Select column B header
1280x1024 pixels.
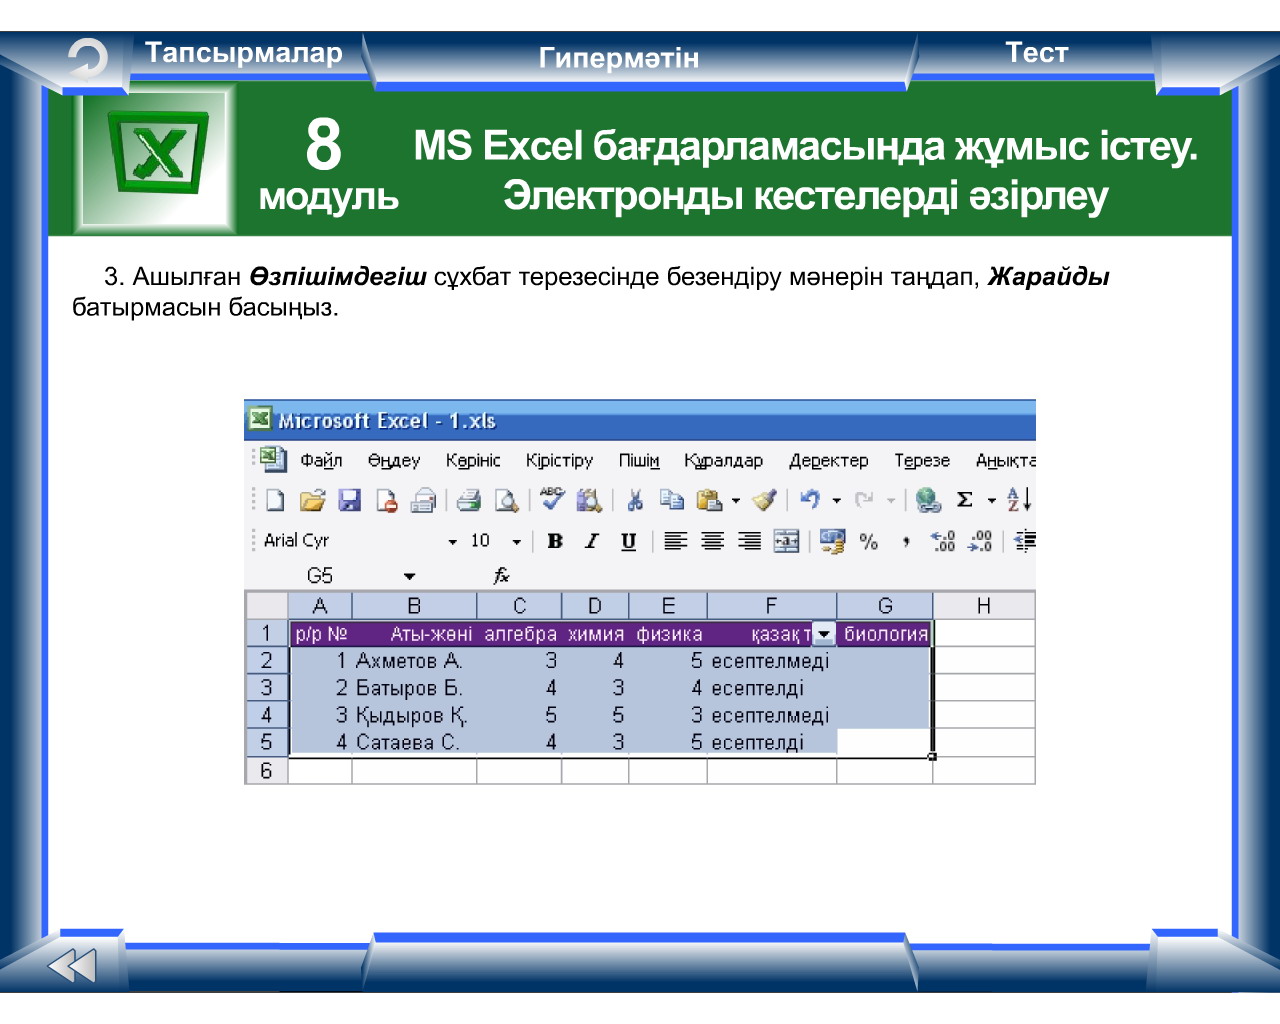coord(414,605)
